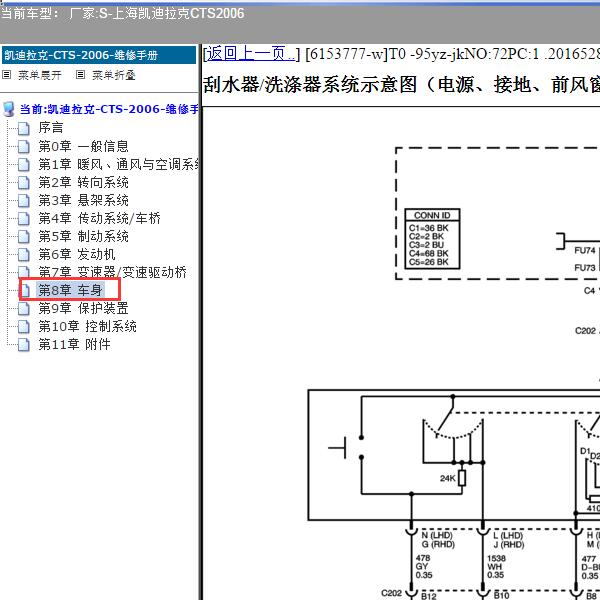Click the computer icon at tree root
Viewport: 600px width, 600px height.
[9, 109]
